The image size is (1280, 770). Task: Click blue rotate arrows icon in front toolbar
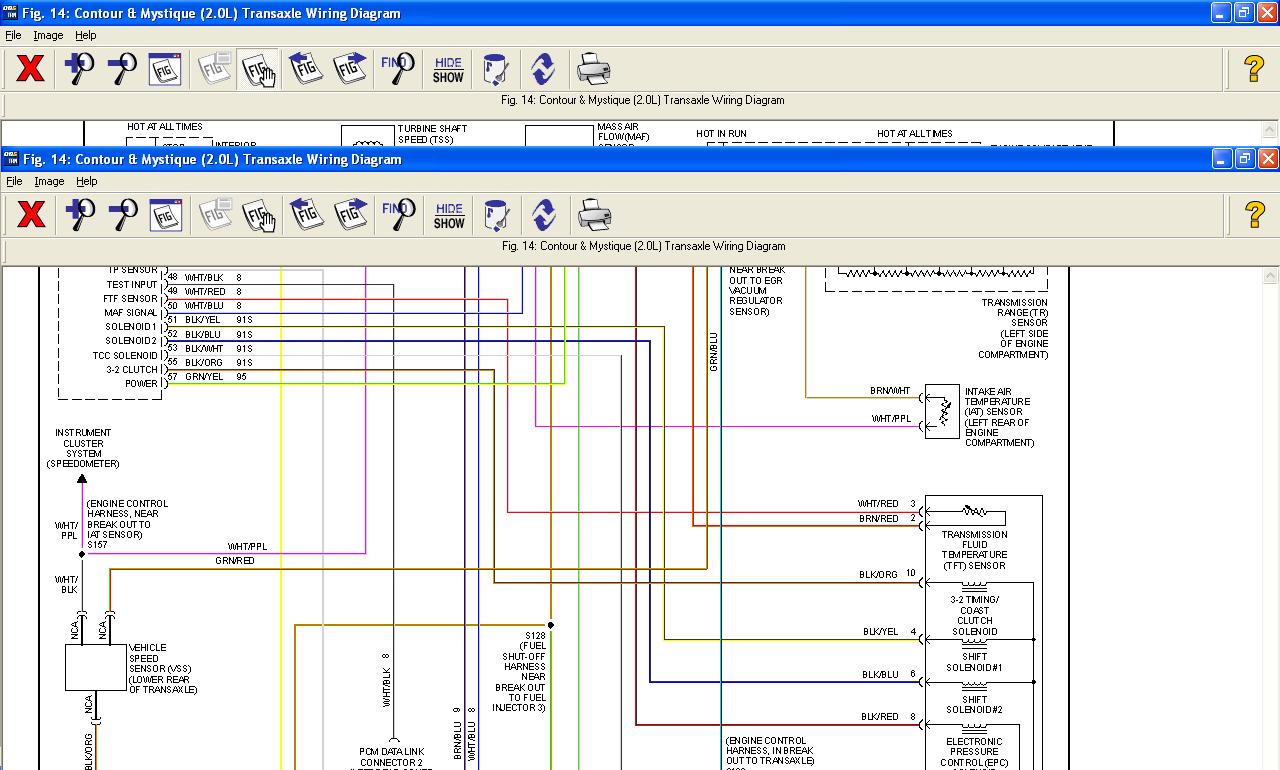click(x=543, y=215)
